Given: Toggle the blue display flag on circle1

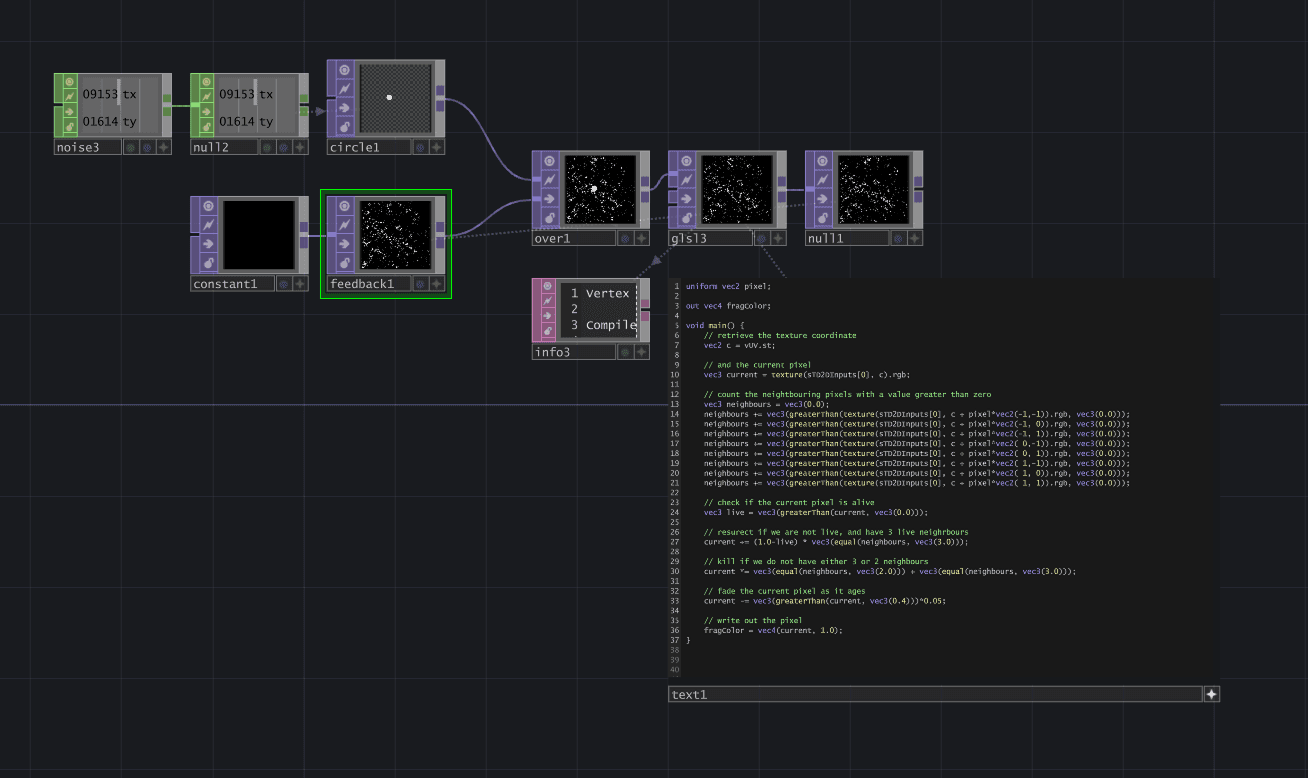Looking at the screenshot, I should (x=420, y=147).
